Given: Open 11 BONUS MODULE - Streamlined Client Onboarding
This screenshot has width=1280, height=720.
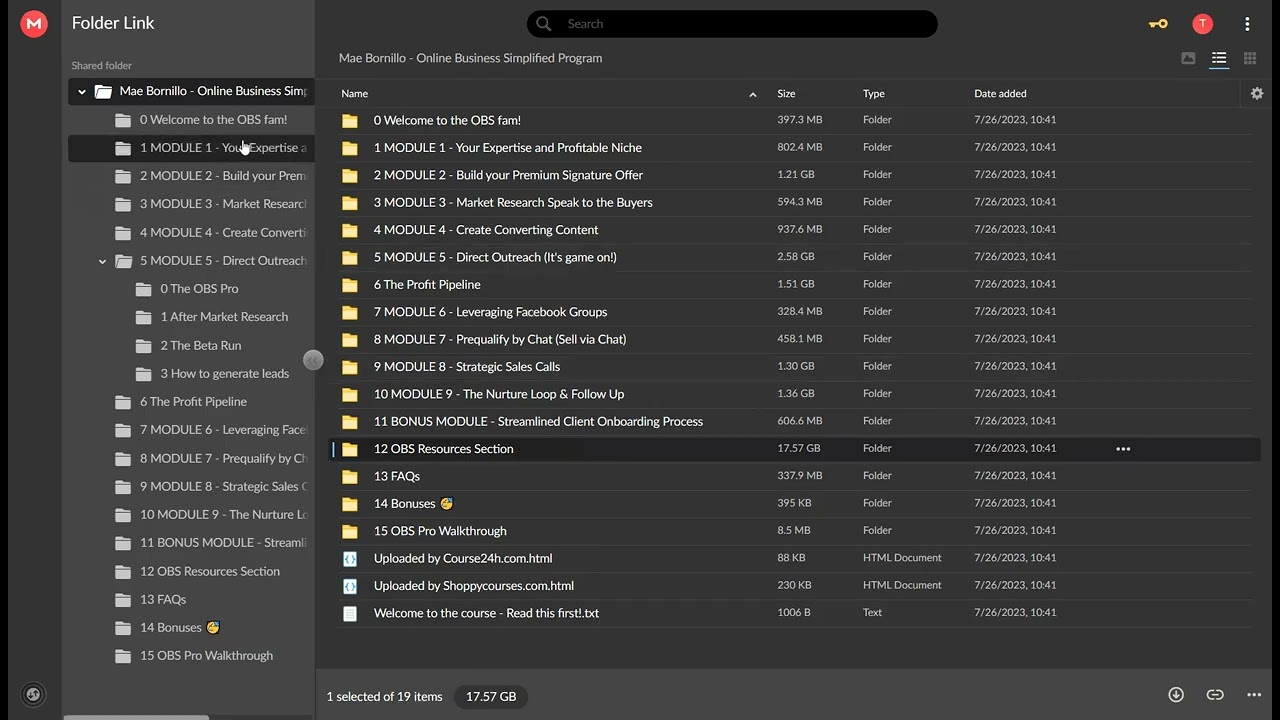Looking at the screenshot, I should pyautogui.click(x=796, y=421).
